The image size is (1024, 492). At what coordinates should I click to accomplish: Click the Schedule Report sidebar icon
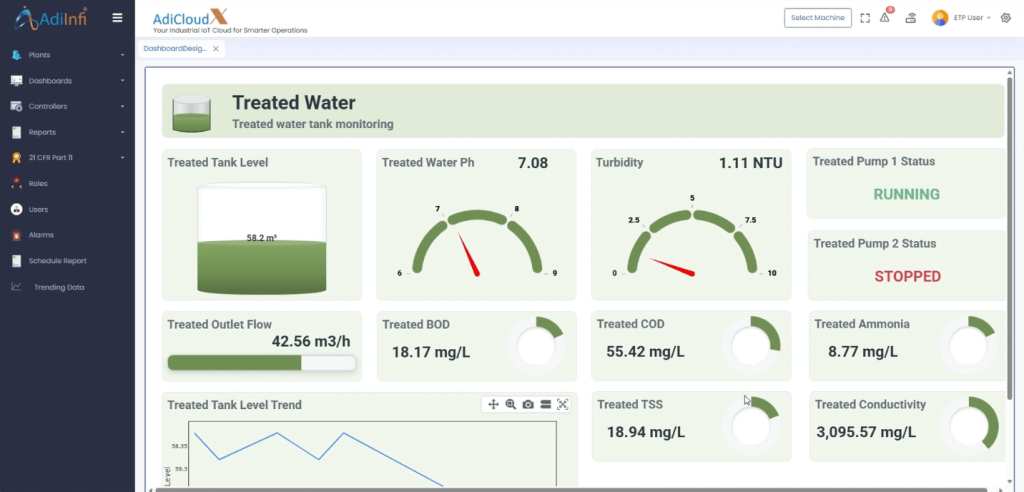coord(16,261)
